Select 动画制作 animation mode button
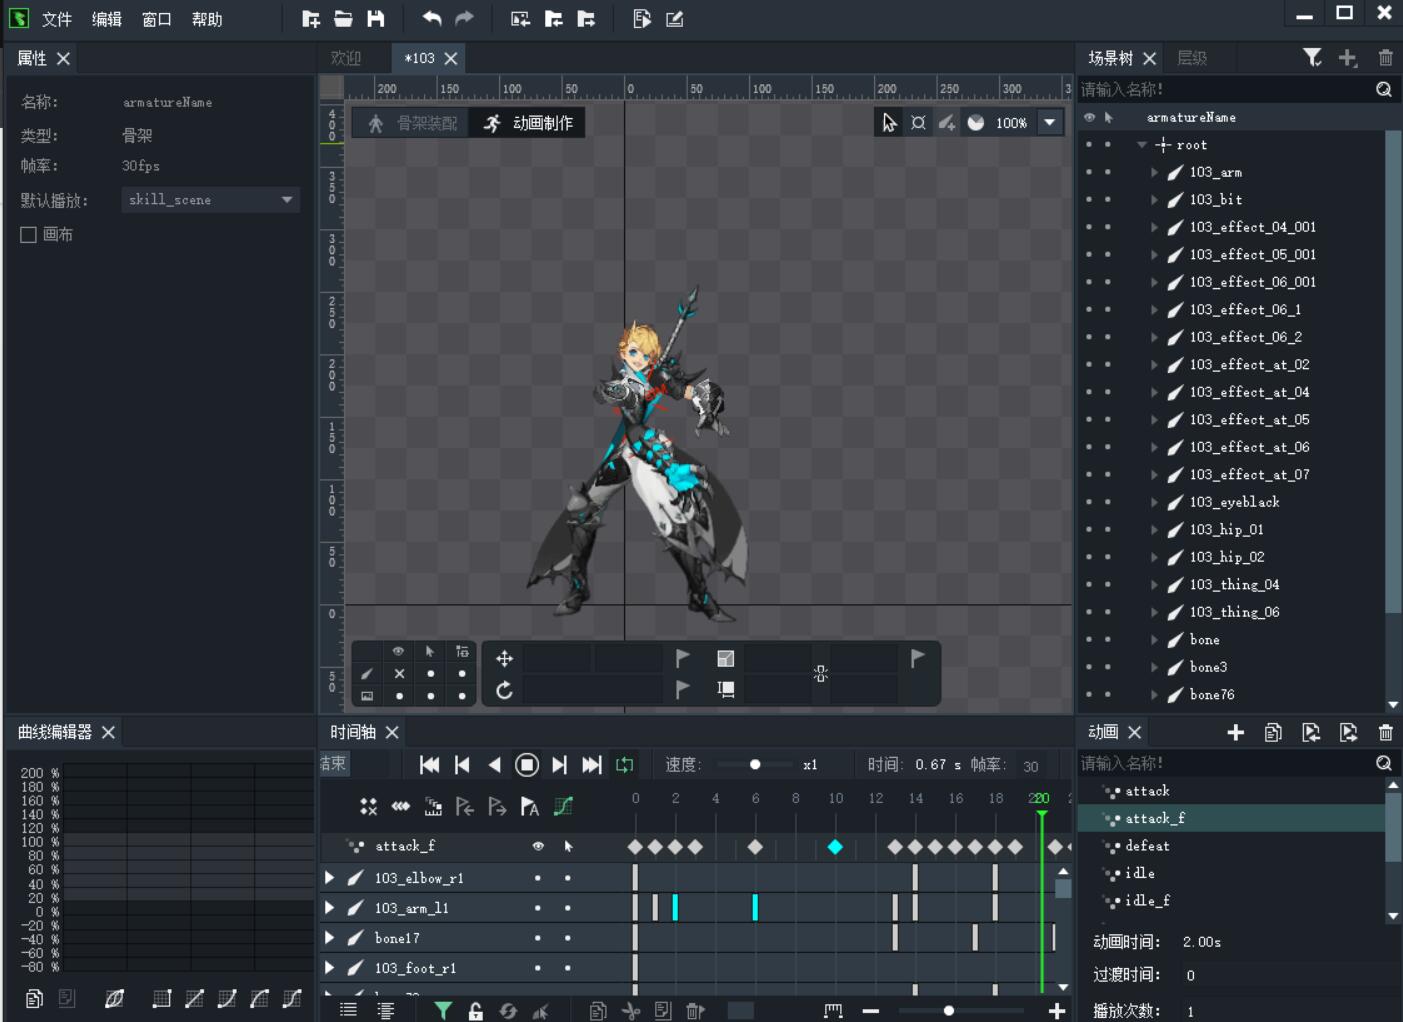This screenshot has height=1022, width=1403. tap(529, 123)
